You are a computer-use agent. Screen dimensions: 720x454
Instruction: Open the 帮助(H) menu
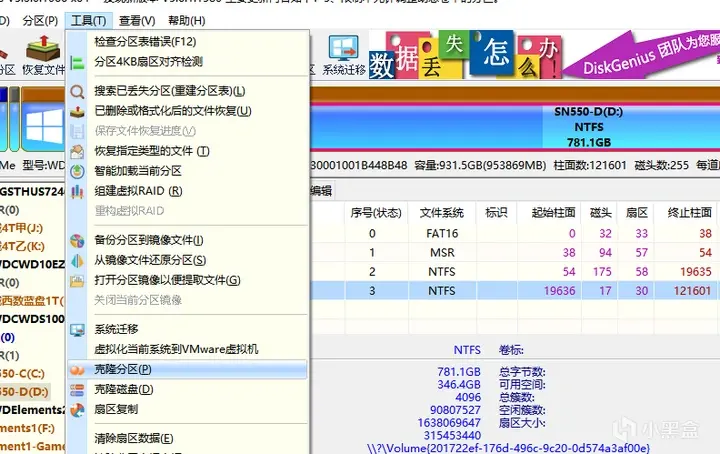click(186, 21)
